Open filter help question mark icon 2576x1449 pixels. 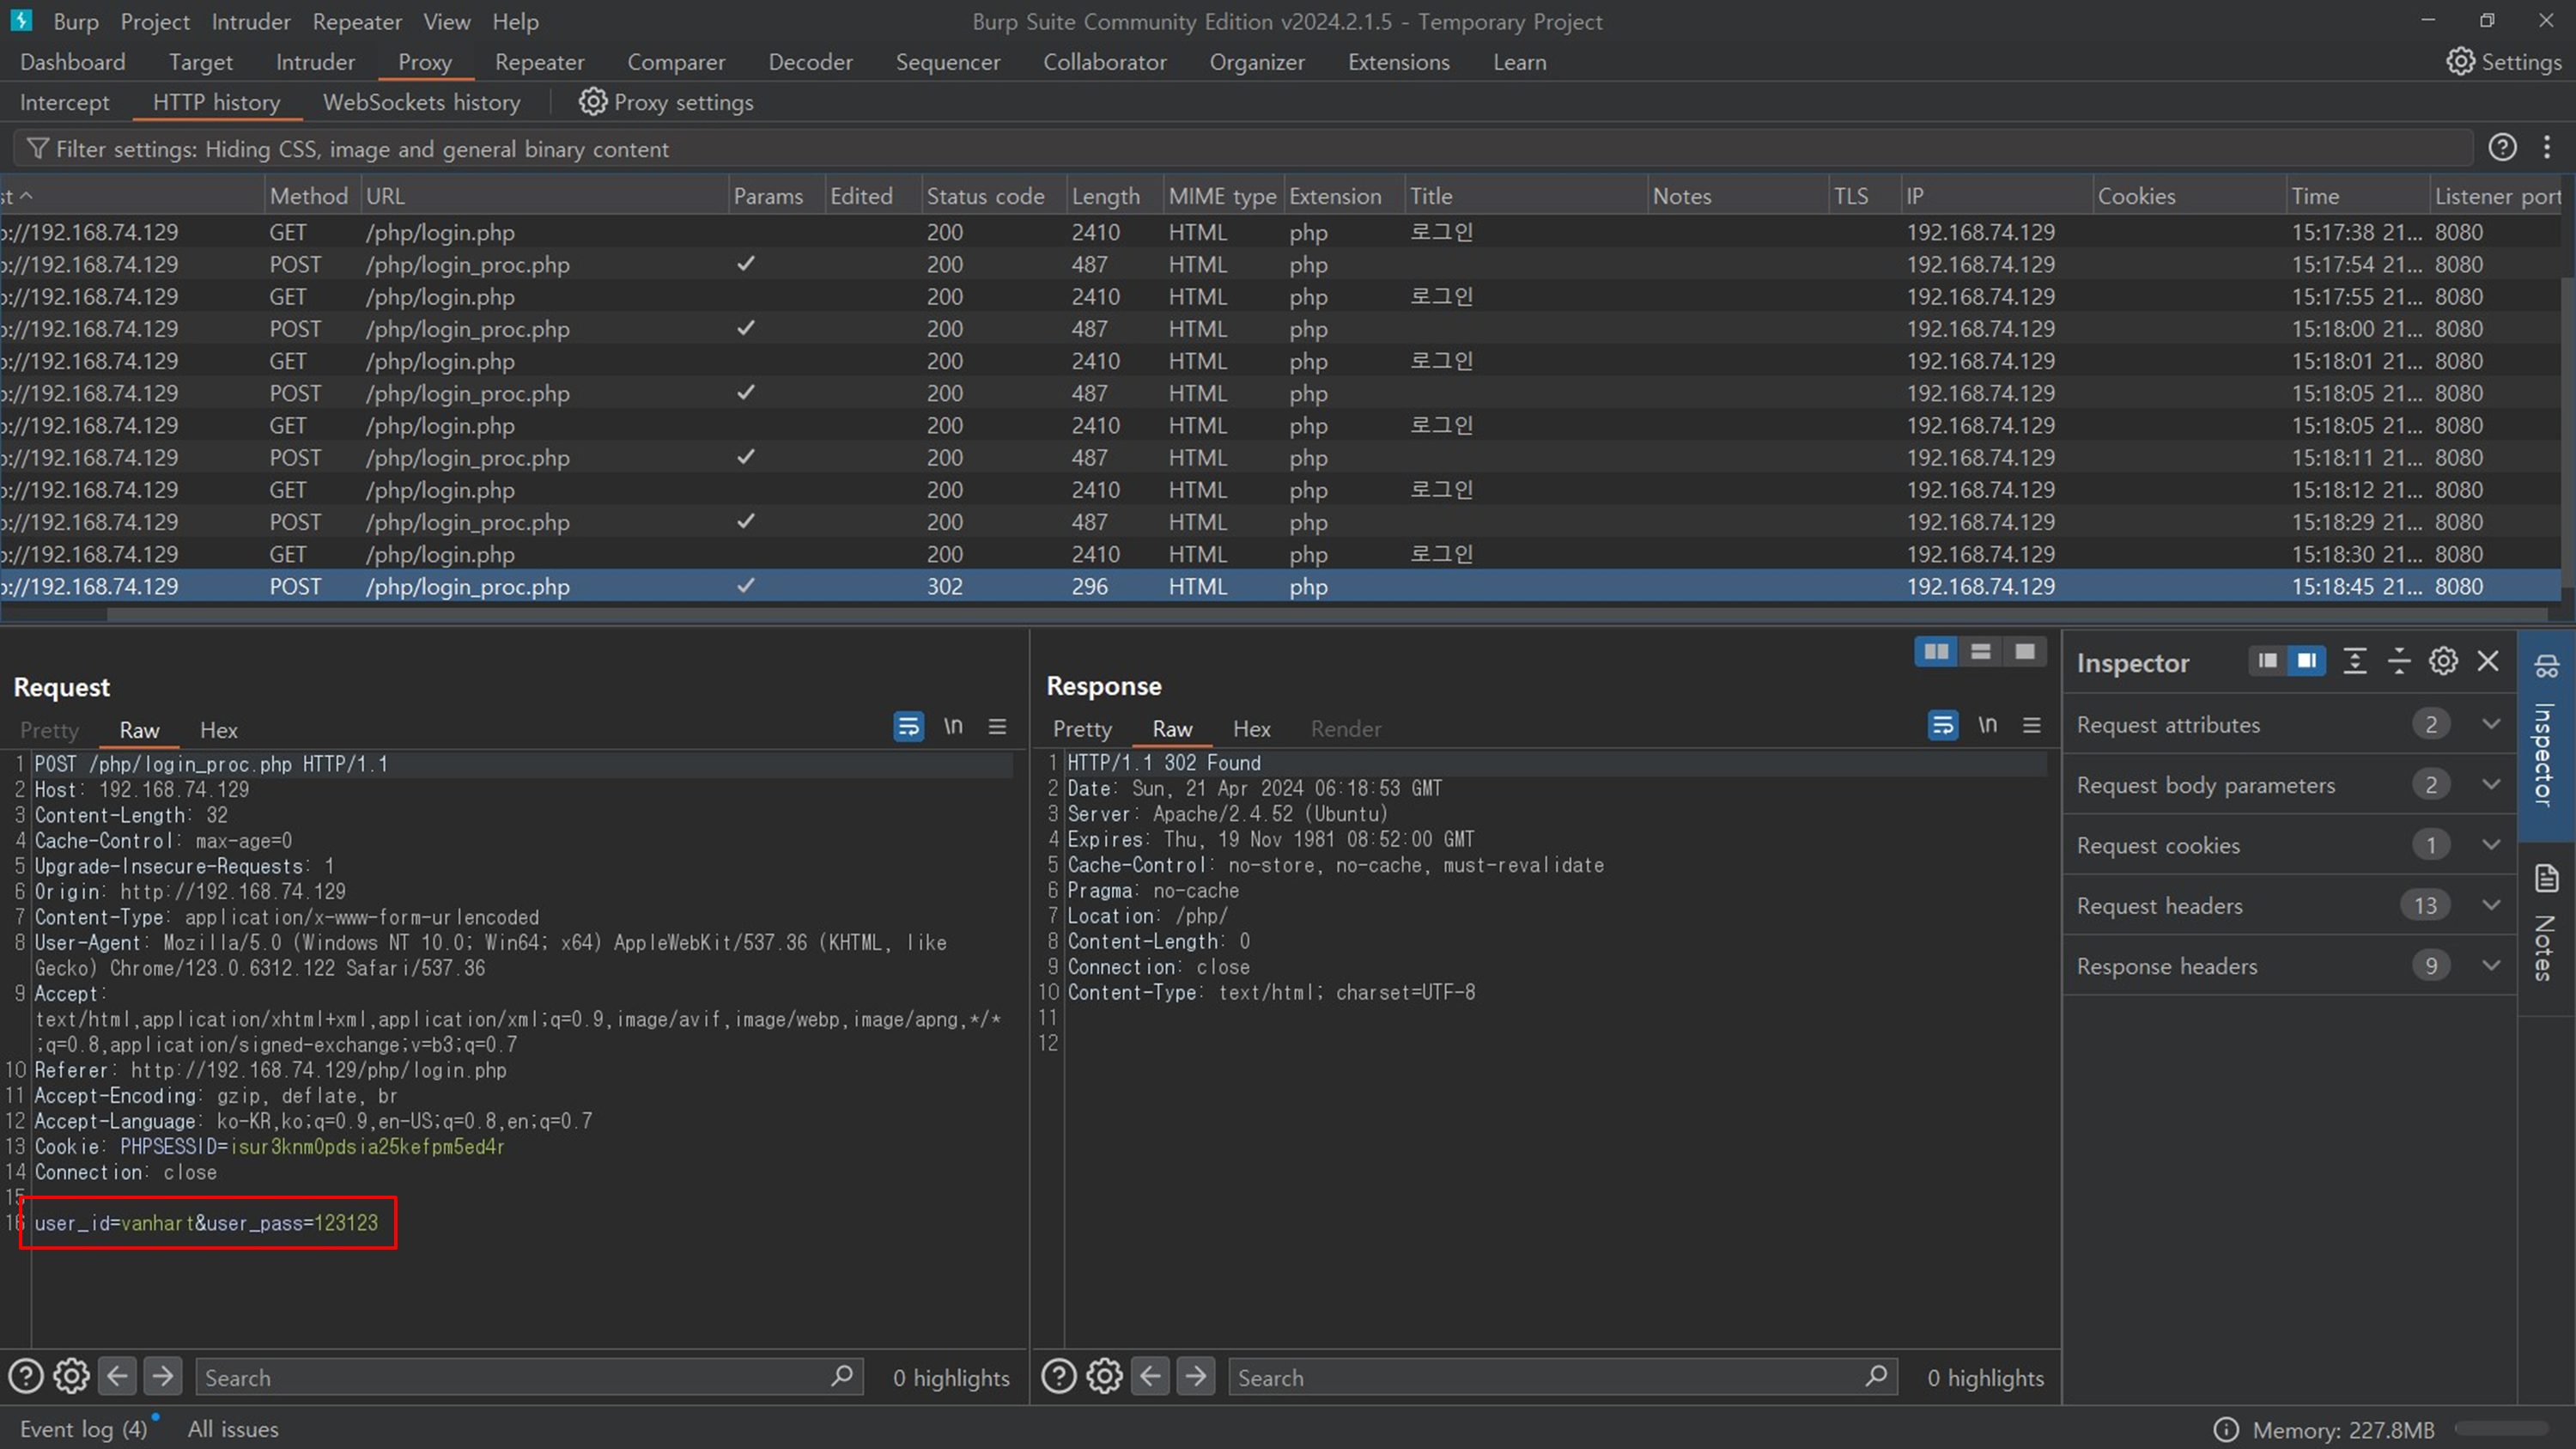point(2502,148)
